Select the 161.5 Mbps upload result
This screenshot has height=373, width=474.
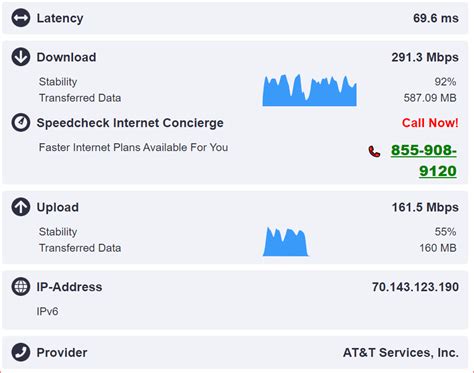tap(425, 207)
